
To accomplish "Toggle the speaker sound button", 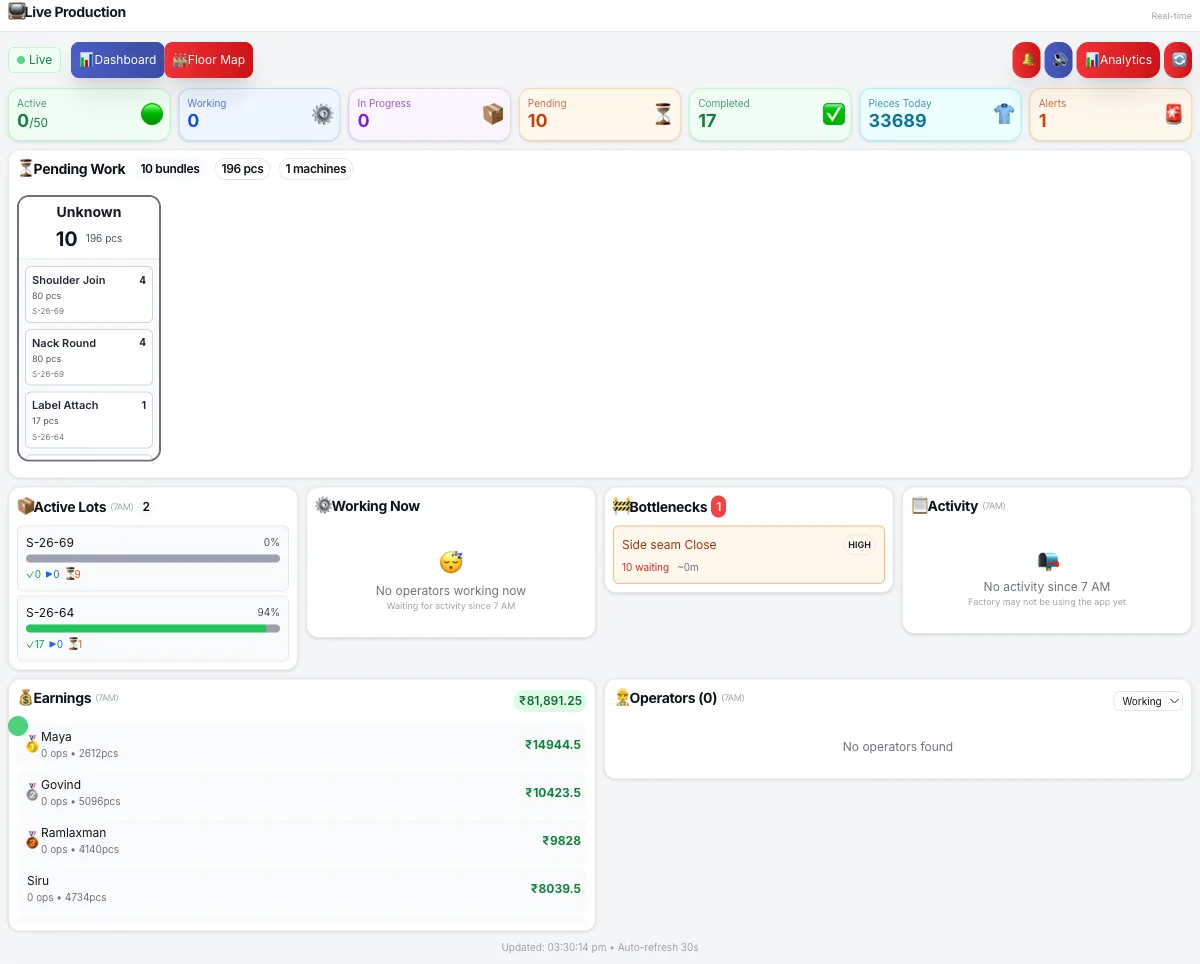I will pos(1058,60).
